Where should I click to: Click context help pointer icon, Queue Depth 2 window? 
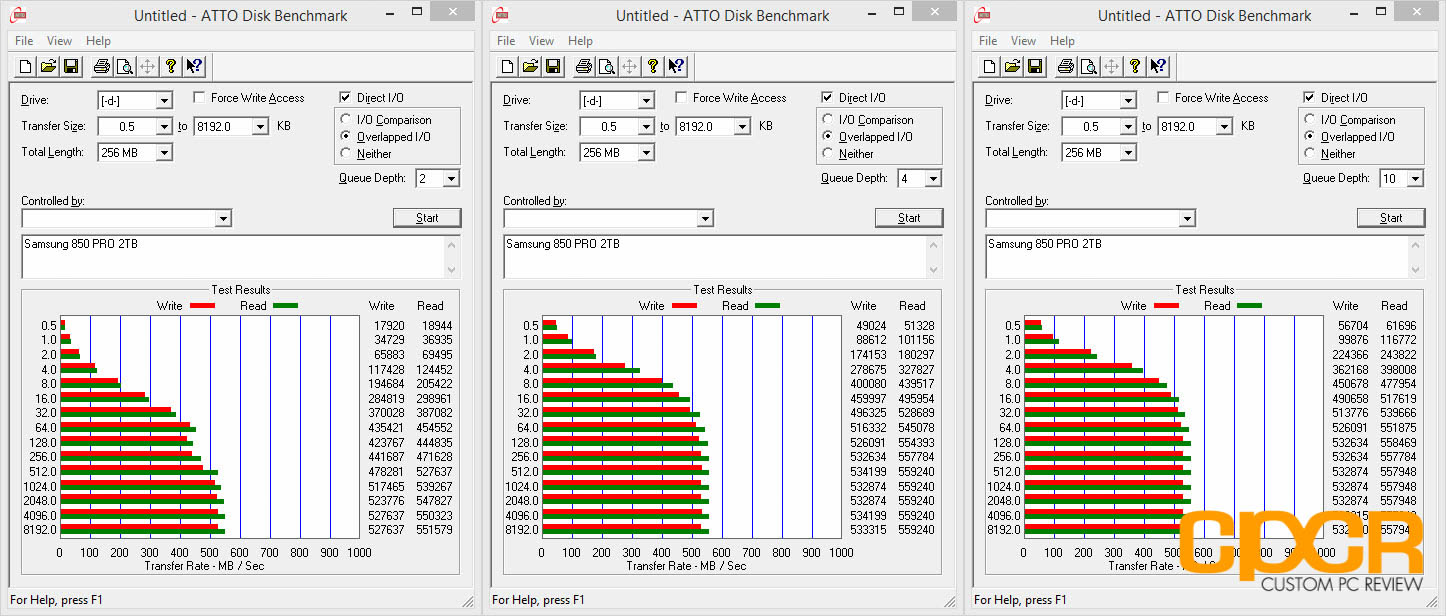click(194, 67)
